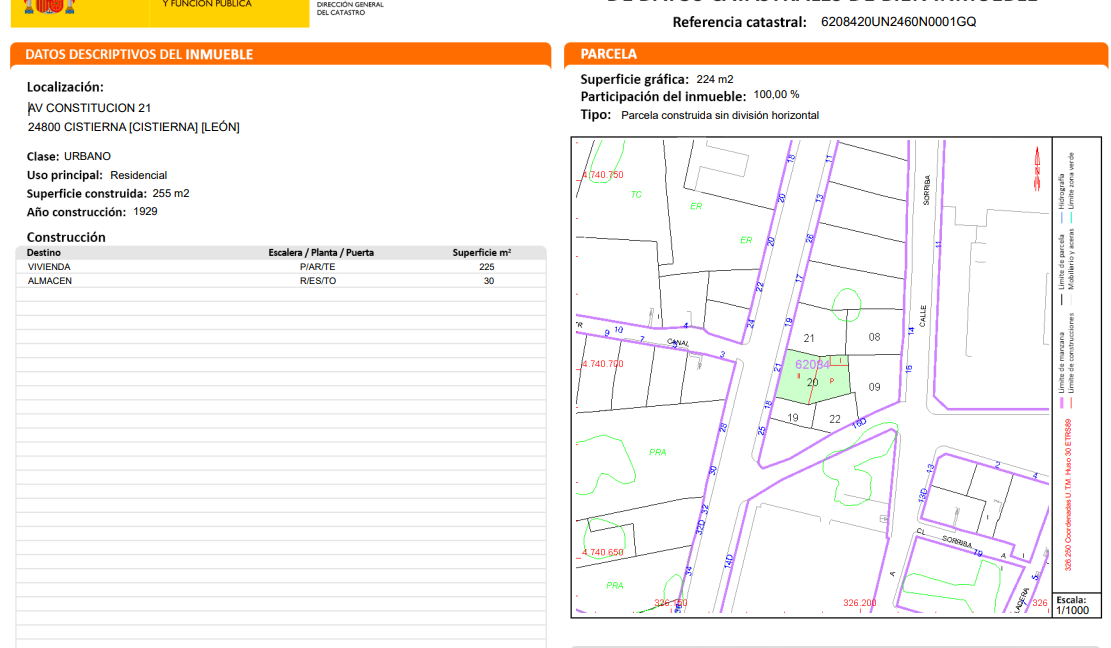The height and width of the screenshot is (648, 1111).
Task: Click the 'Superficie gráfica:' label
Action: [634, 79]
